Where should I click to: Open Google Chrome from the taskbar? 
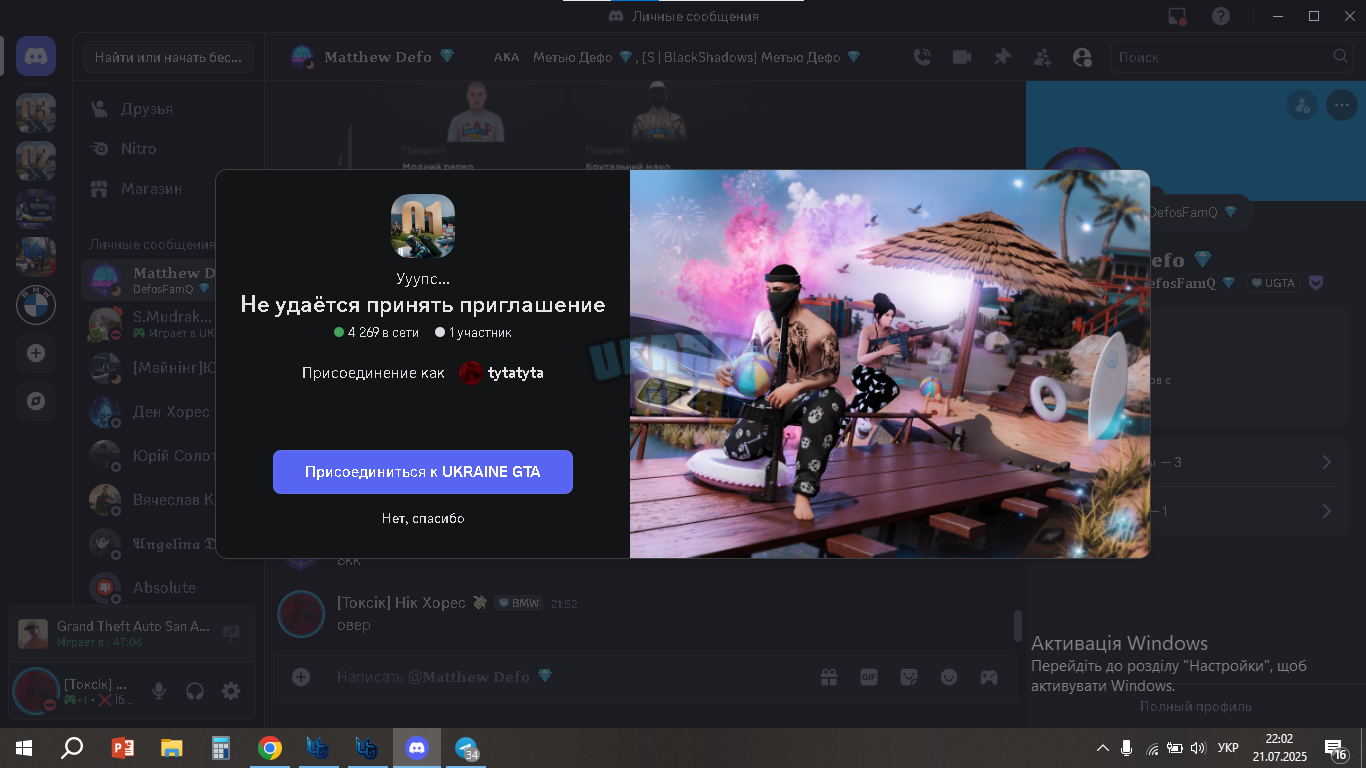[270, 748]
